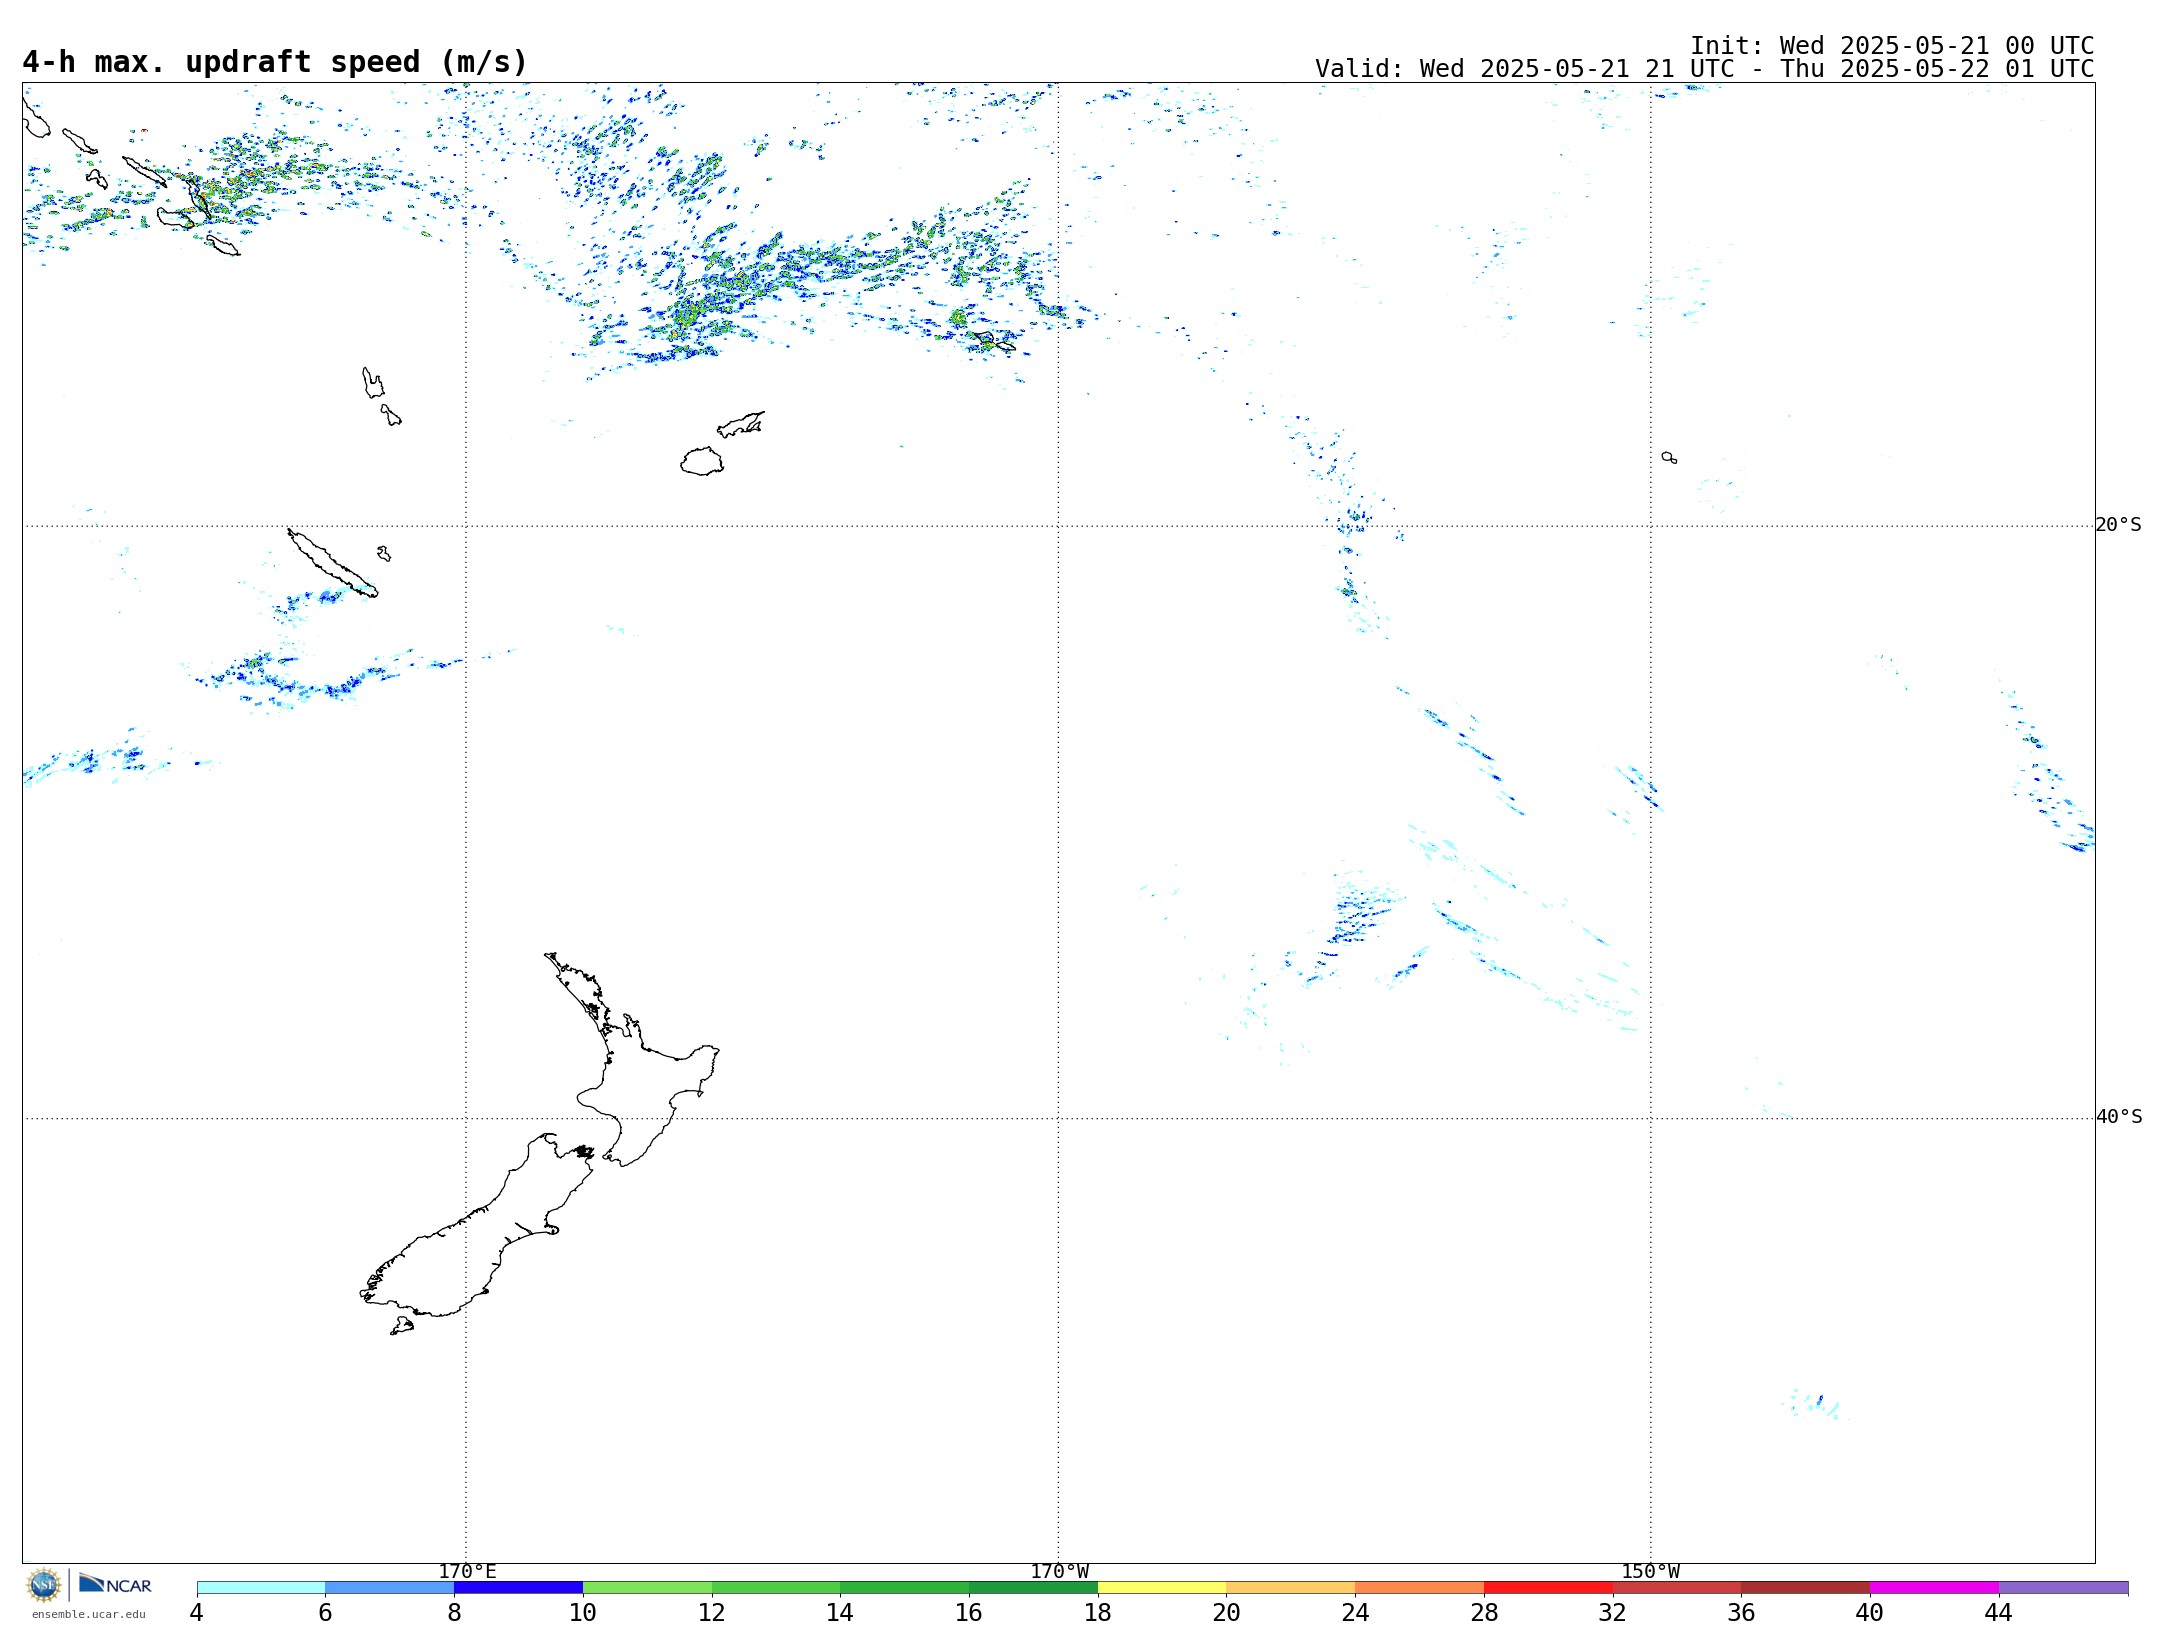
Task: Click the colorbar tick label 18
Action: click(1098, 1612)
